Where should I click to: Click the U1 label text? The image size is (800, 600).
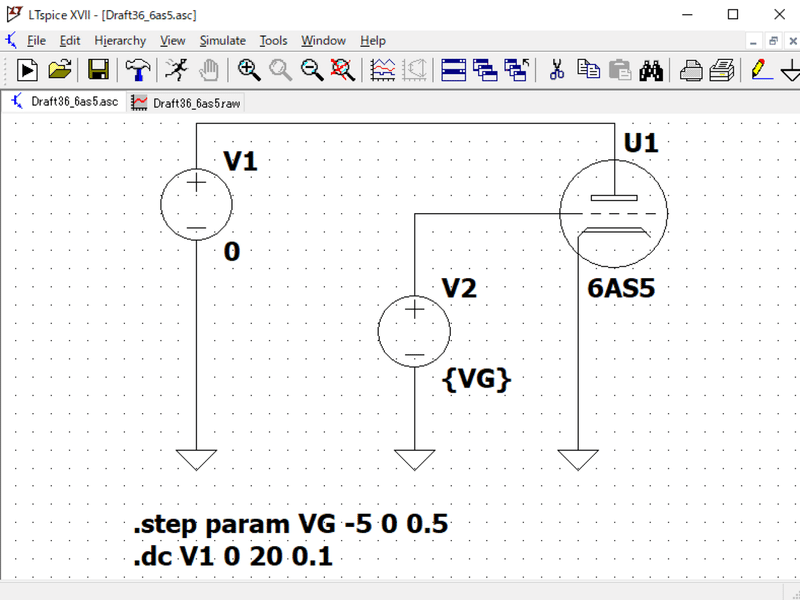641,143
